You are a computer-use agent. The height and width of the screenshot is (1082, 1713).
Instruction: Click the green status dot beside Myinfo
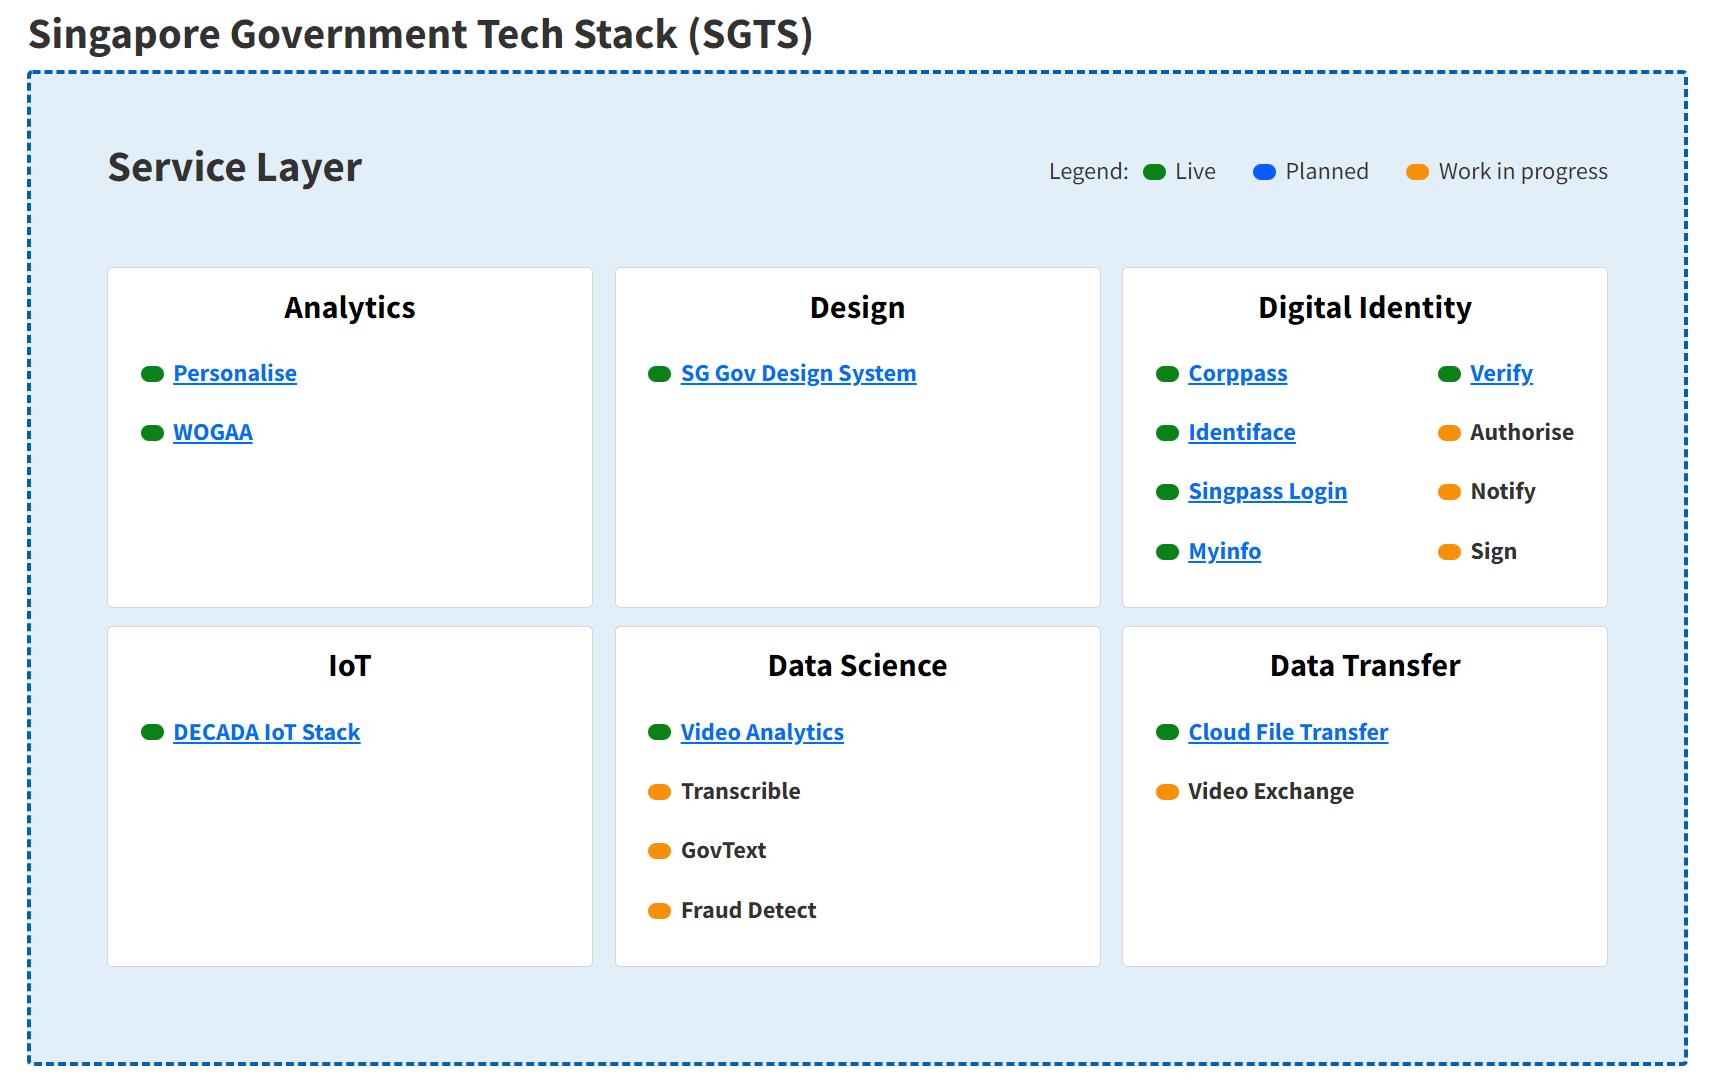[x=1167, y=552]
